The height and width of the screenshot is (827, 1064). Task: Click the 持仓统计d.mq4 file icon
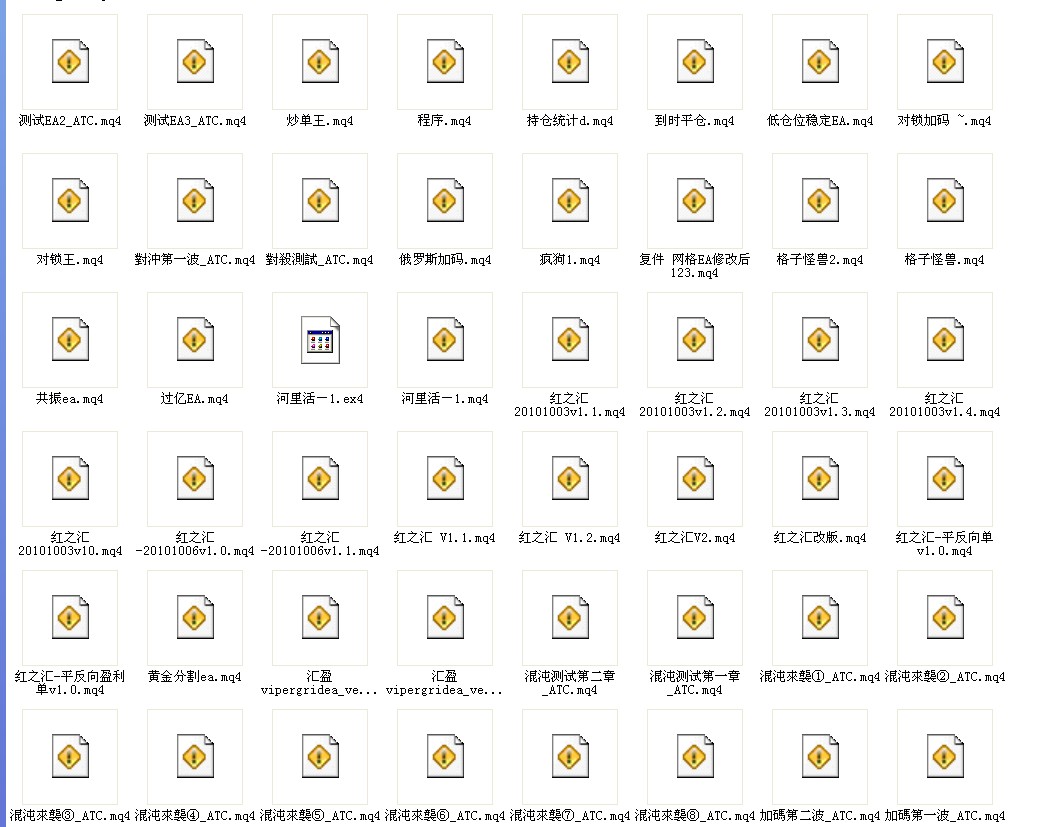coord(569,62)
